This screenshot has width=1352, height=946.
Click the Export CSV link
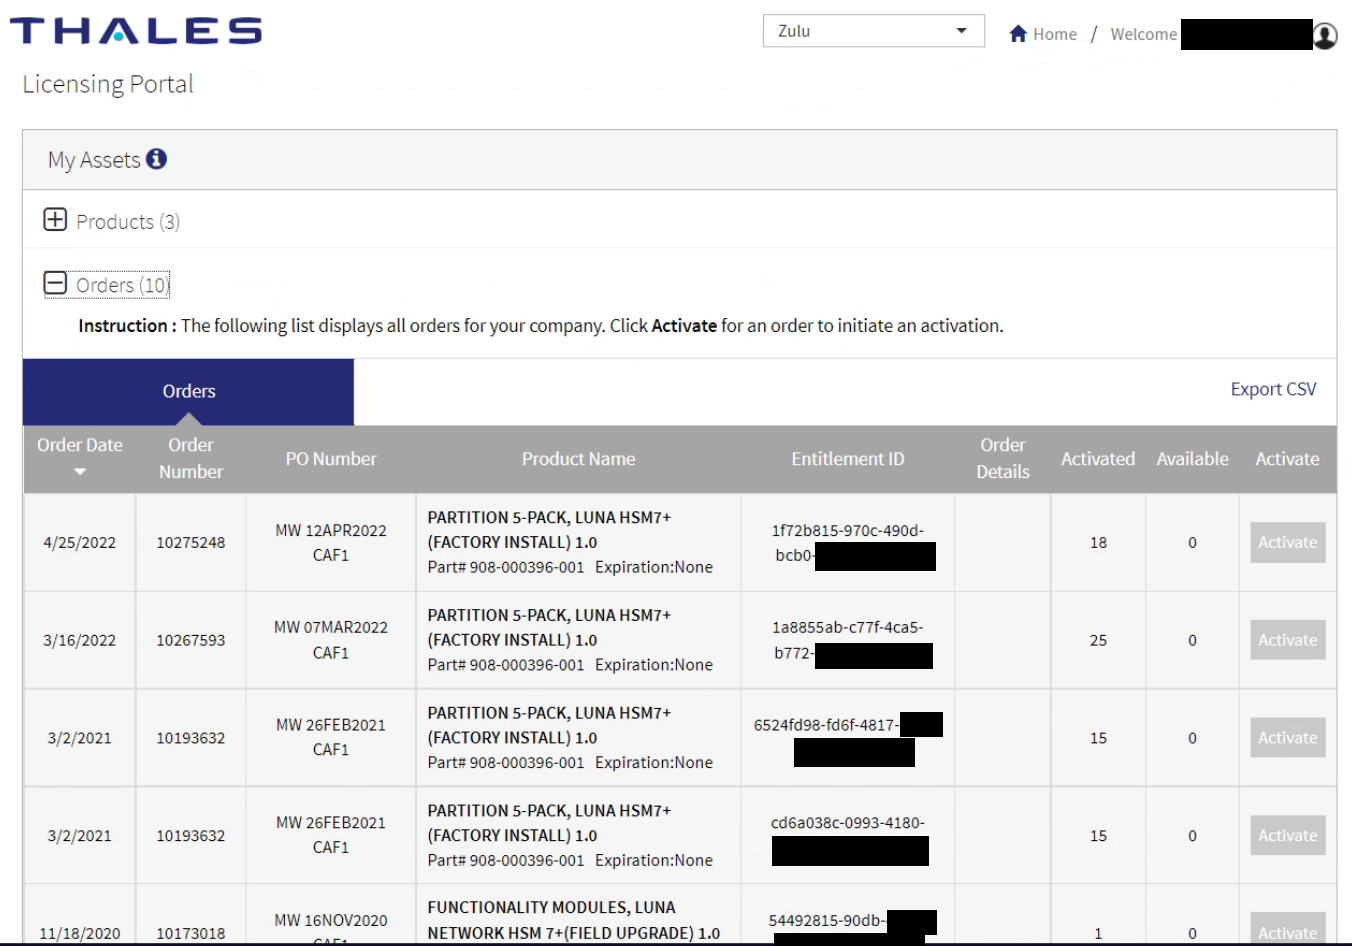[1273, 389]
